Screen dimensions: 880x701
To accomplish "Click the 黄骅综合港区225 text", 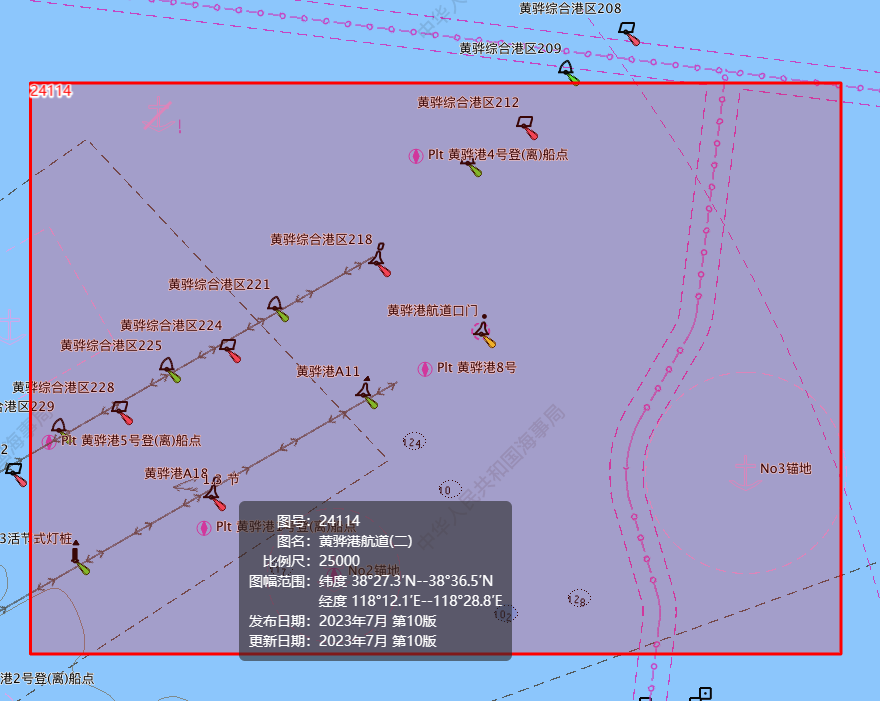I will click(x=111, y=345).
